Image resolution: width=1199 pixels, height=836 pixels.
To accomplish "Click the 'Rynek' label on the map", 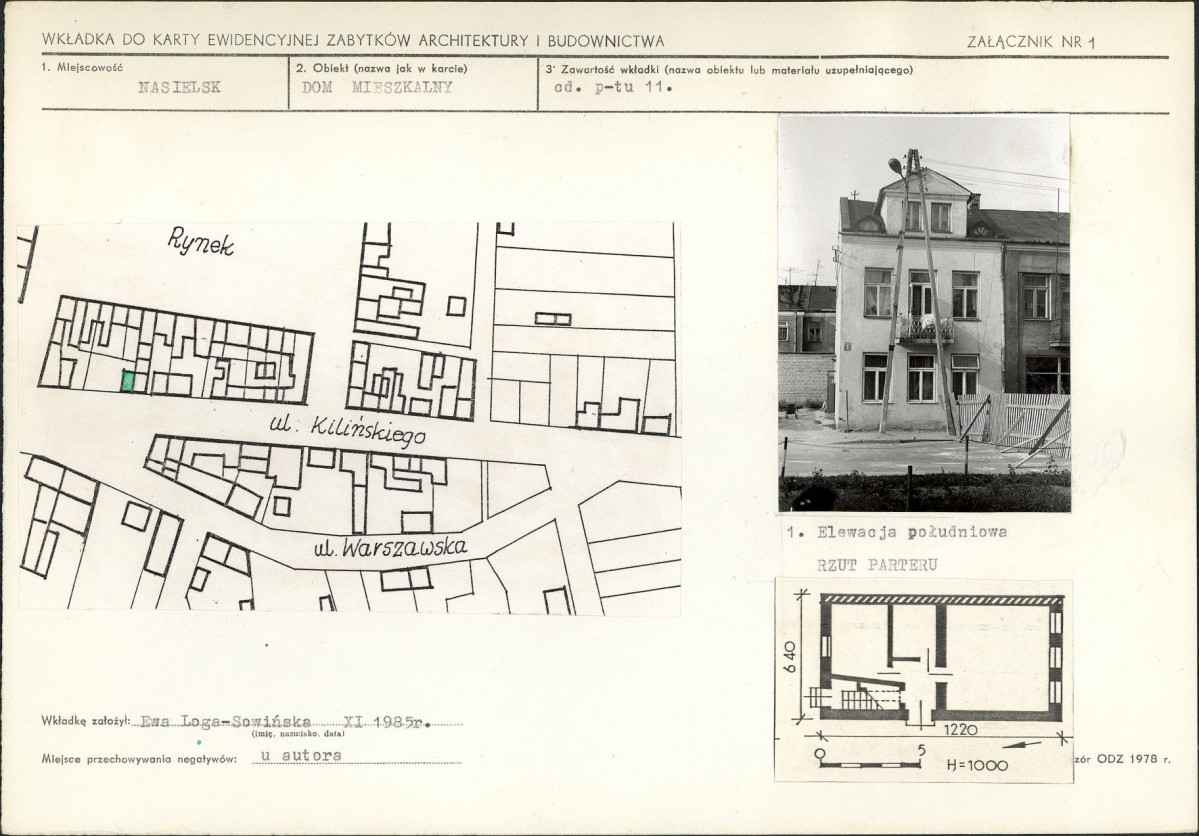I will point(201,241).
